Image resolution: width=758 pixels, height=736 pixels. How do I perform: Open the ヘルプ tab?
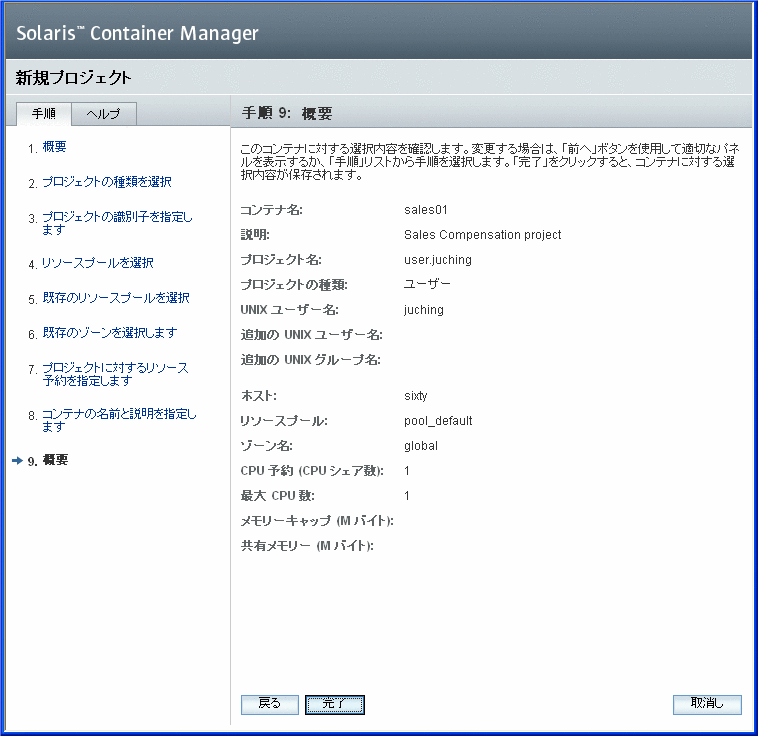103,114
